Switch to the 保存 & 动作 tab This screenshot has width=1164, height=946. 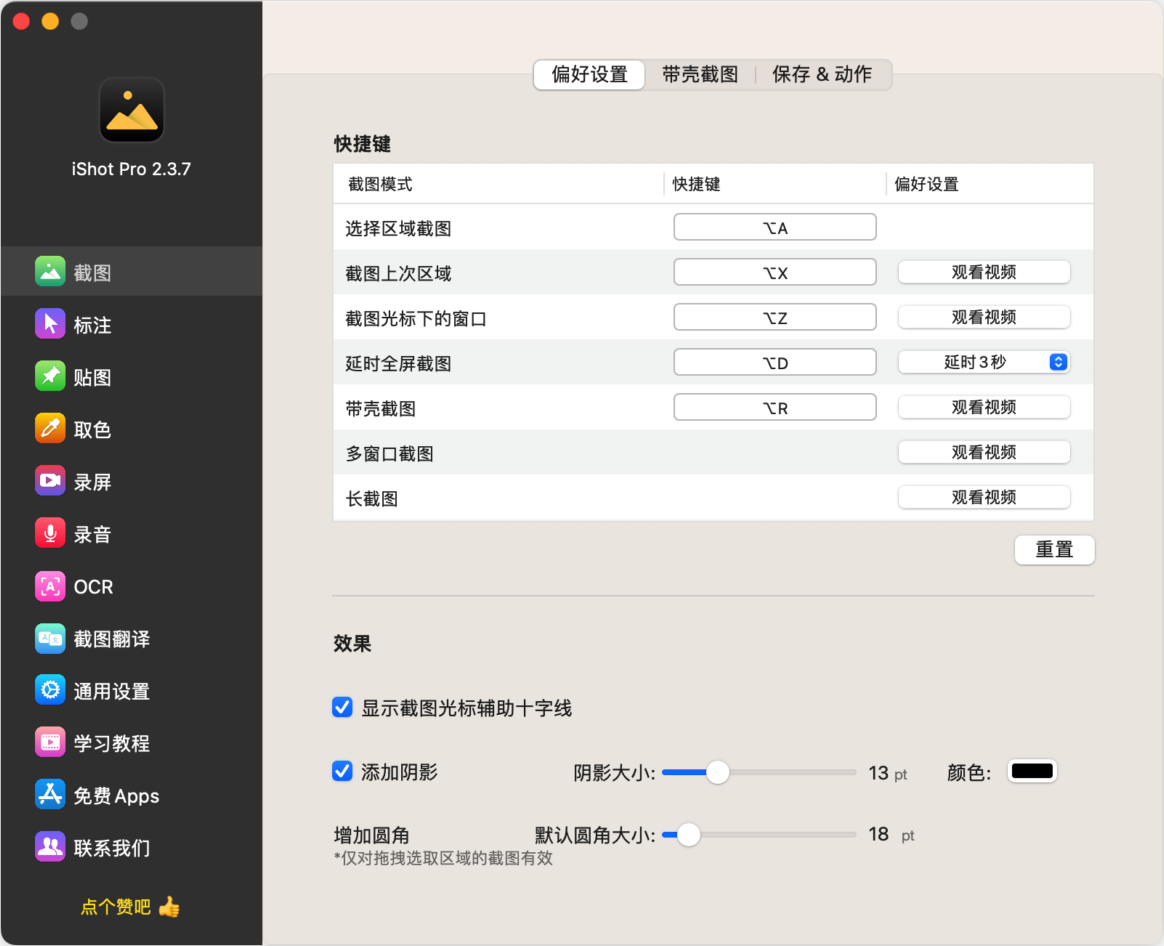coord(822,74)
